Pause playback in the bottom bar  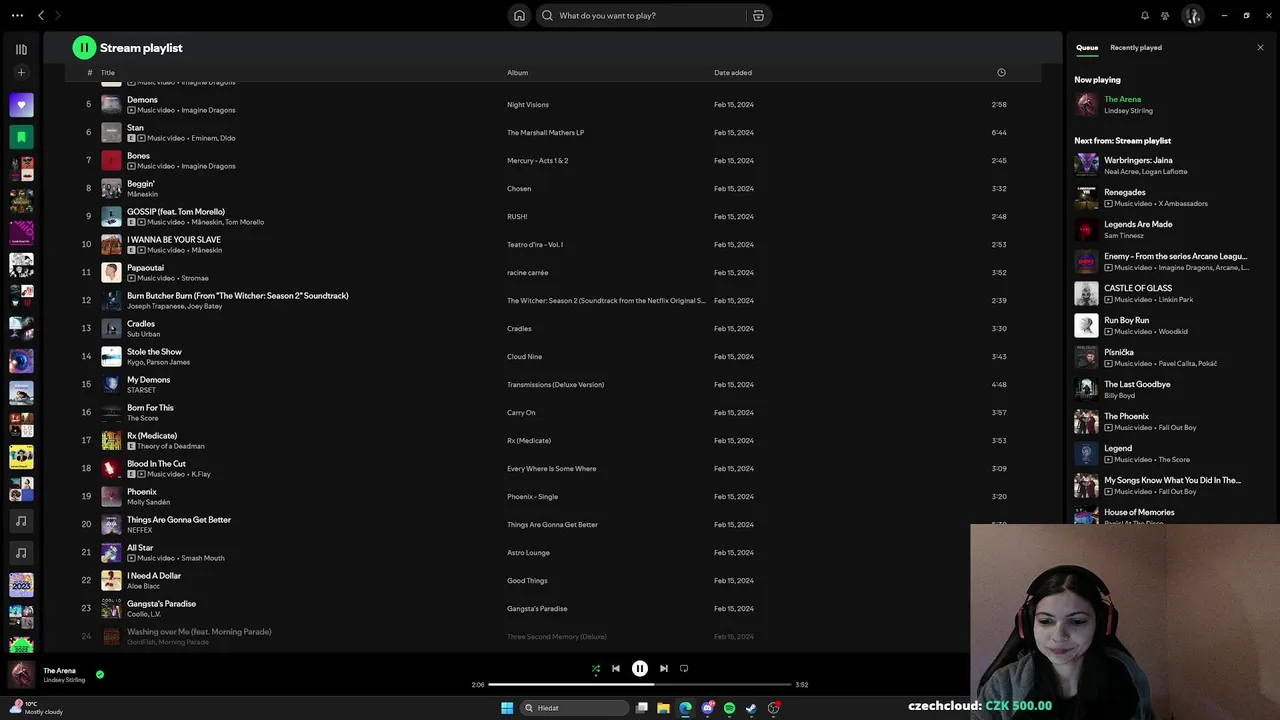click(x=640, y=668)
